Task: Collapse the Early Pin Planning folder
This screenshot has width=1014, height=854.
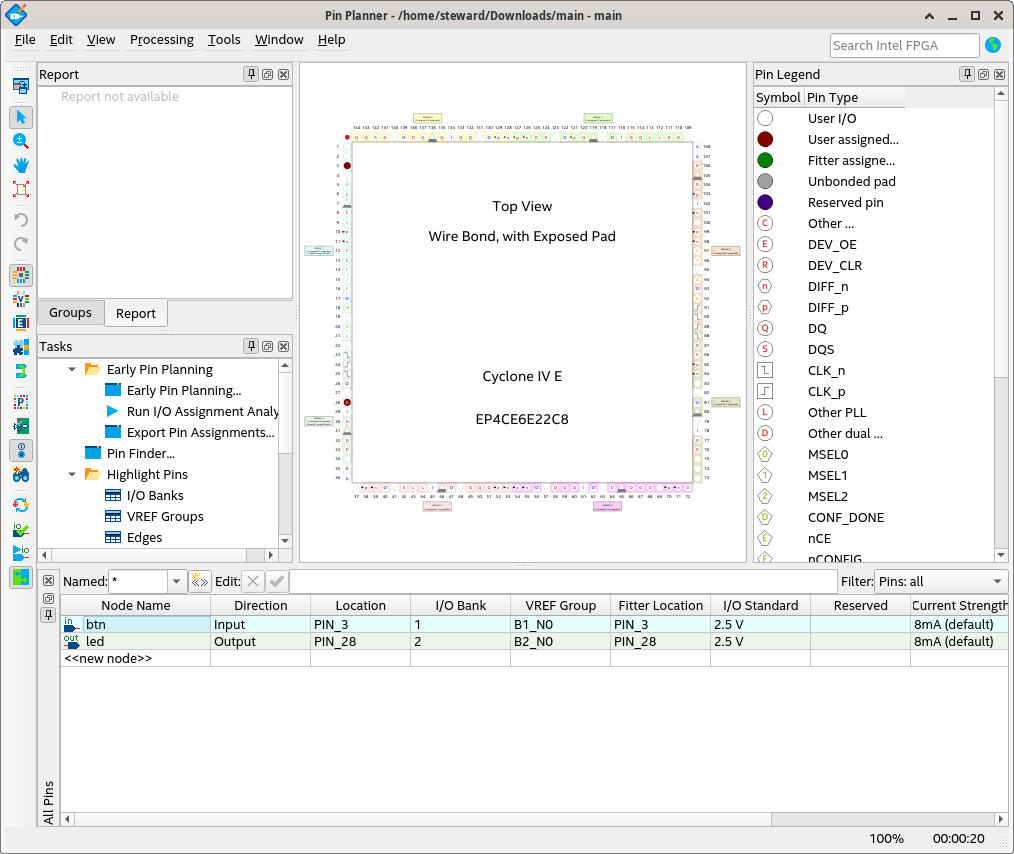Action: pyautogui.click(x=72, y=369)
